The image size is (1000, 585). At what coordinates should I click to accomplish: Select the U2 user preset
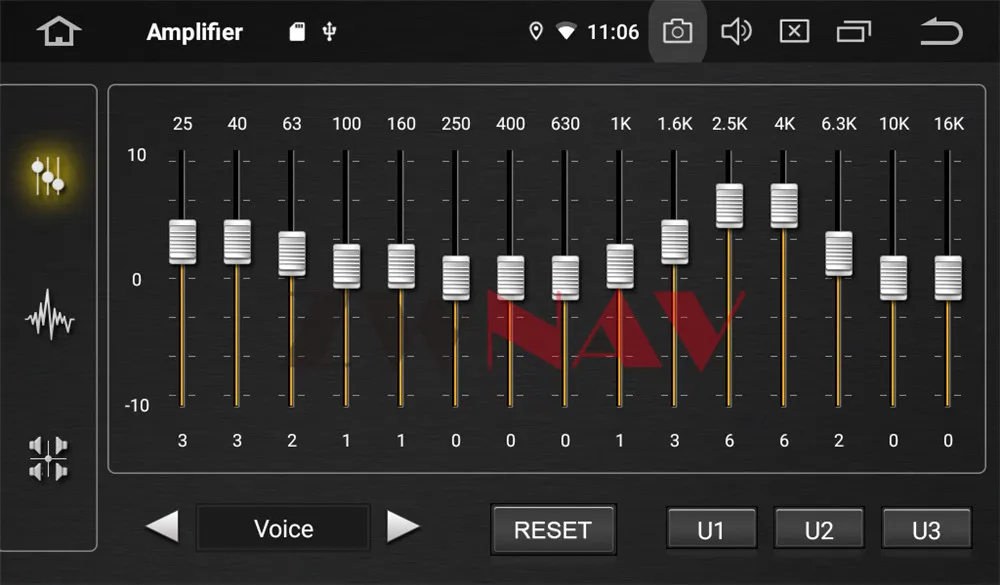819,529
